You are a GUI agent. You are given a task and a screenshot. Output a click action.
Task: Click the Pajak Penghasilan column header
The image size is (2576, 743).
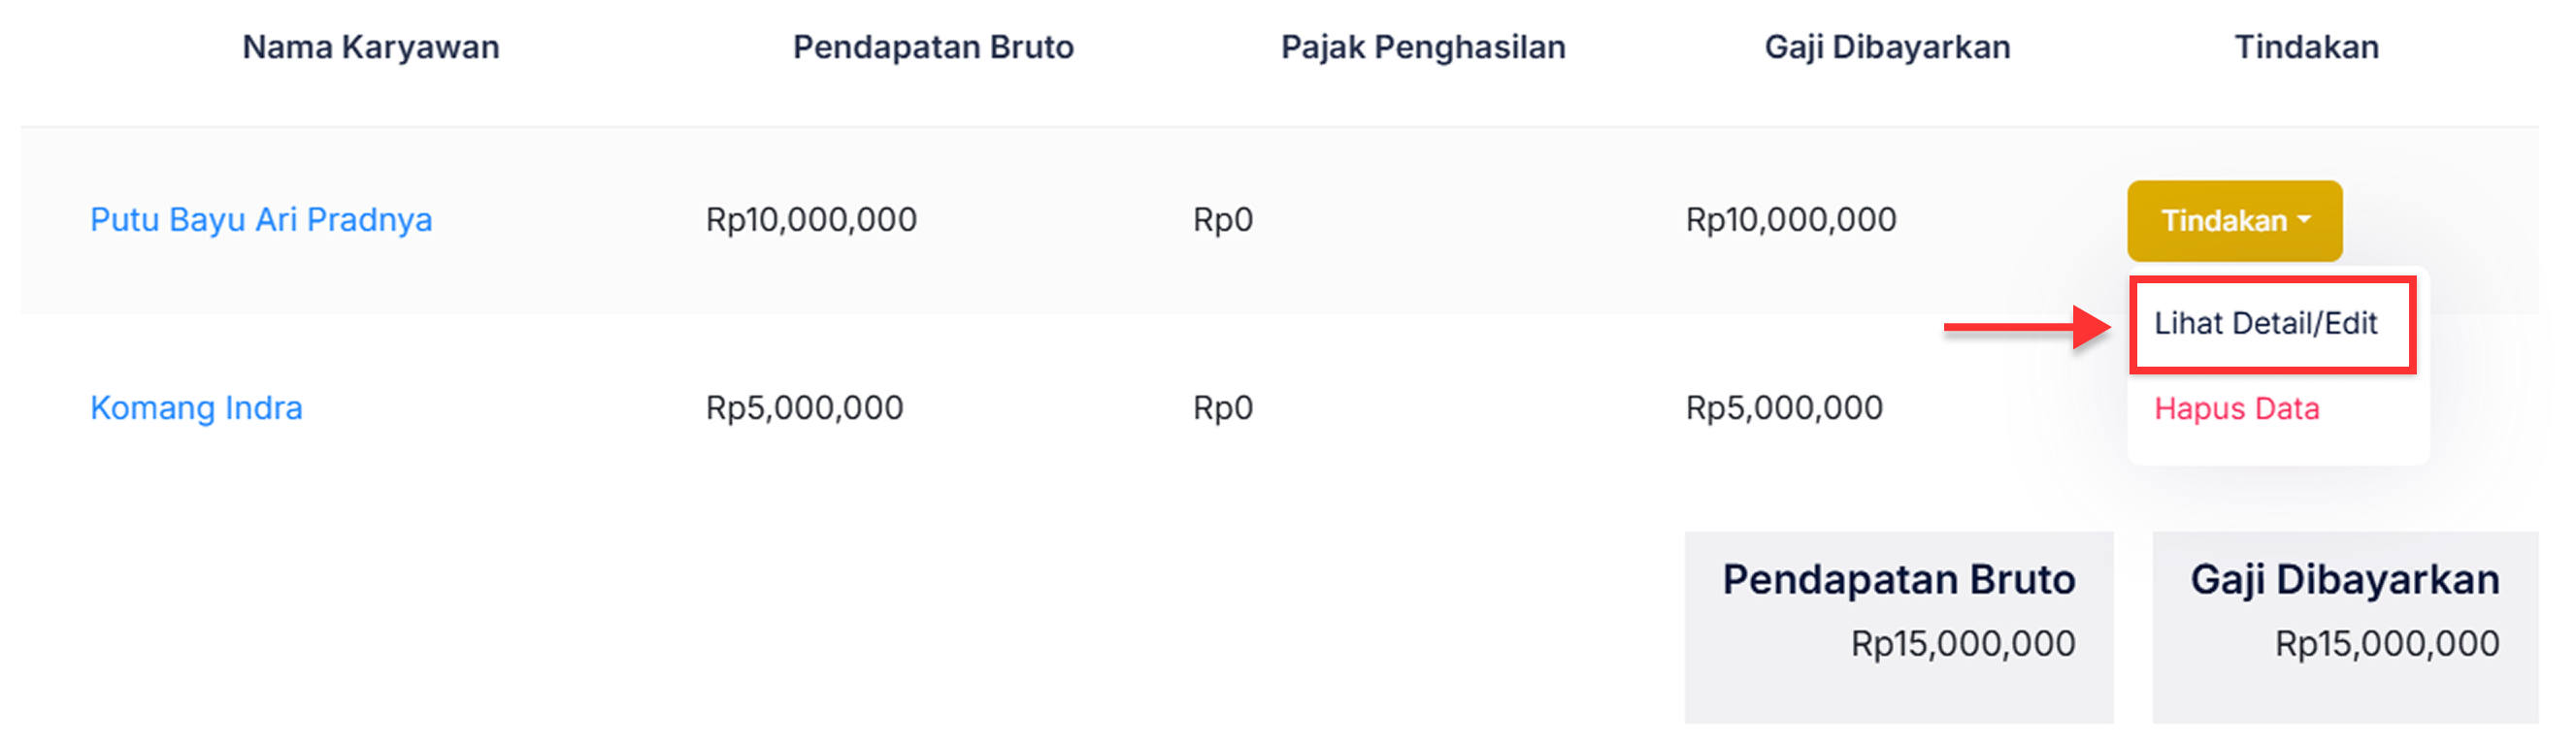tap(1423, 46)
